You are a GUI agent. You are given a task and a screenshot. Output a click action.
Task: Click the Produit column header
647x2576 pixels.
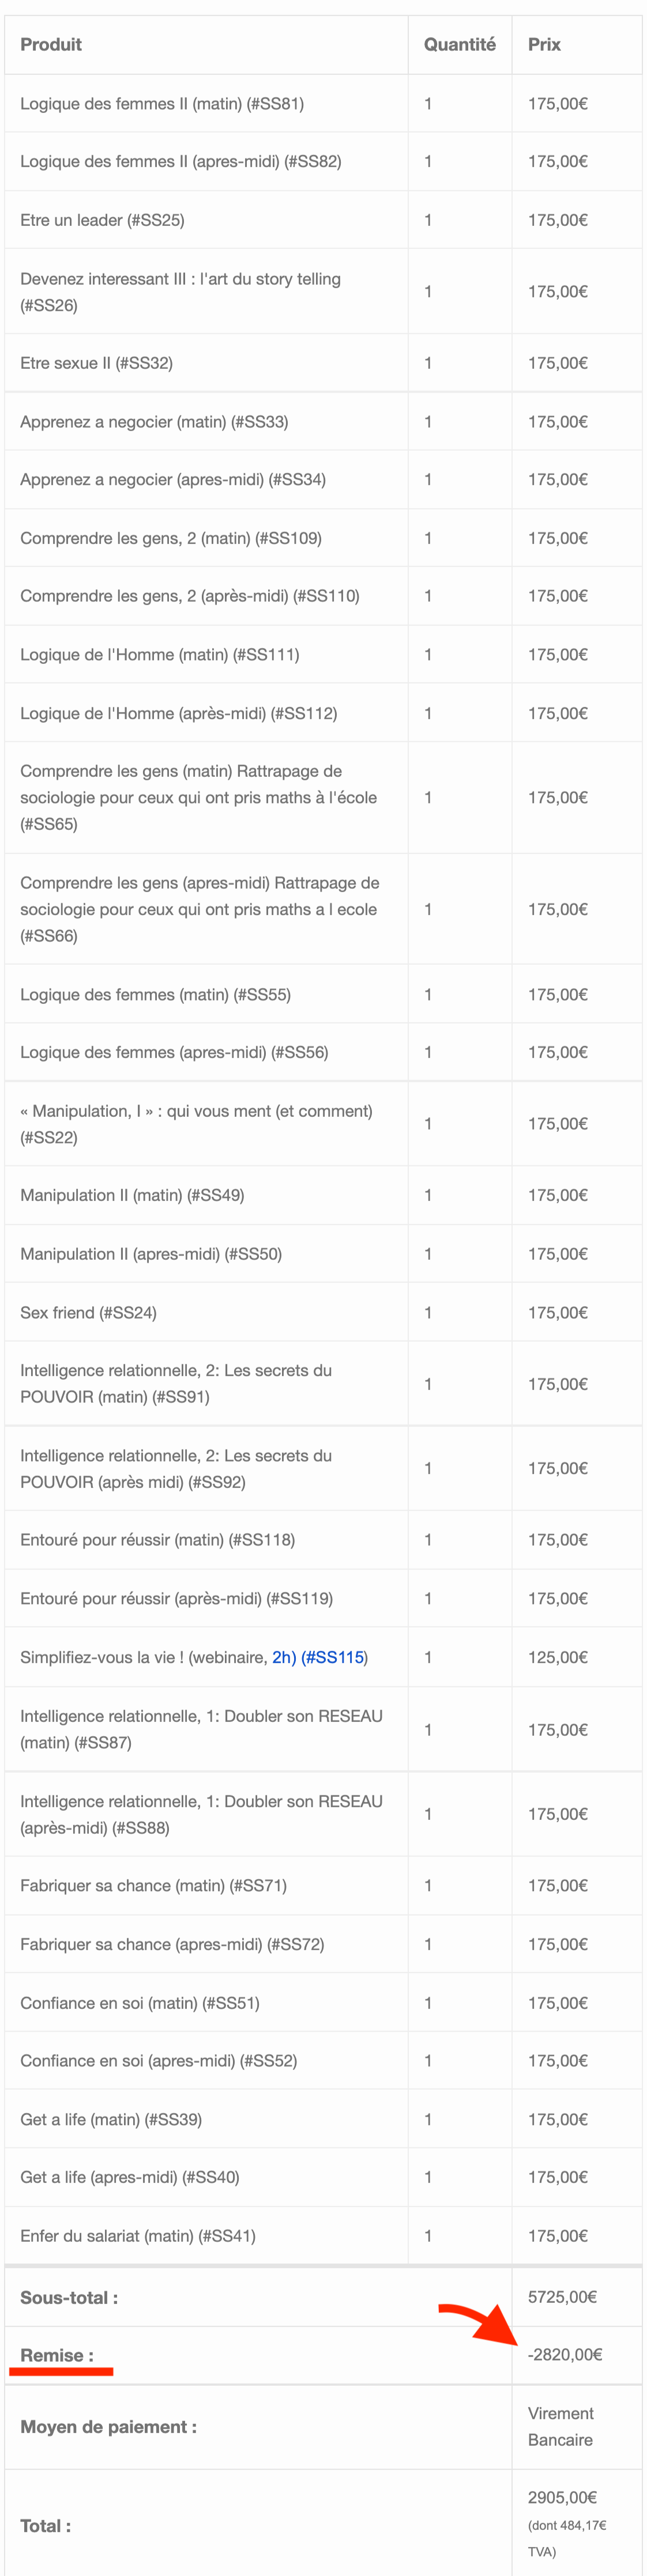tap(51, 44)
